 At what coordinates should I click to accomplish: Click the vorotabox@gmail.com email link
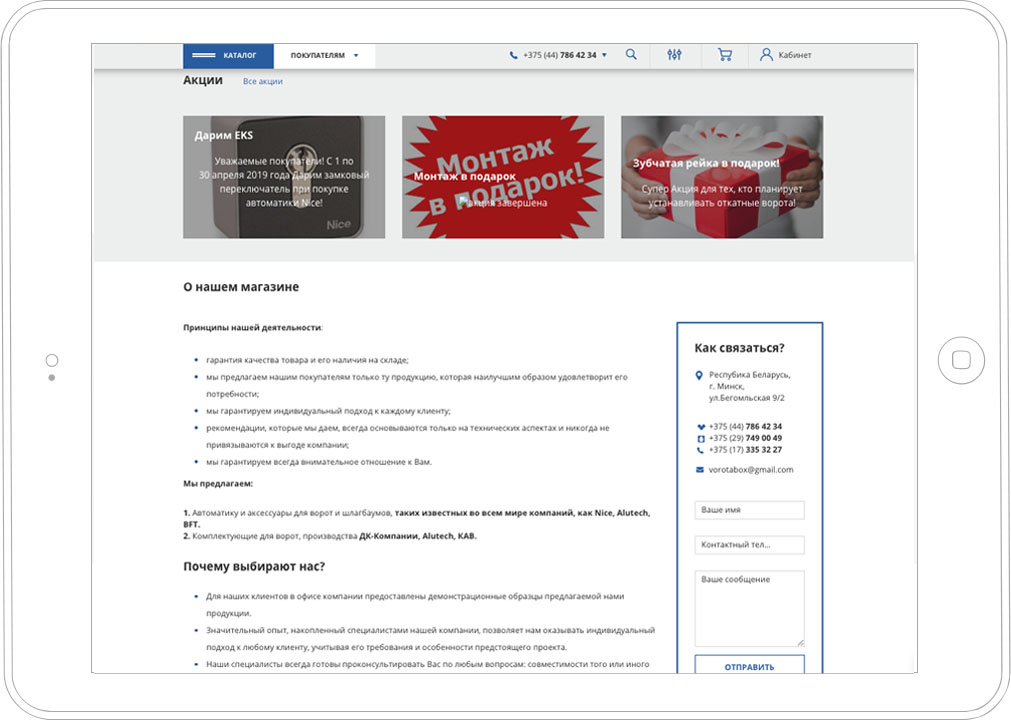click(x=751, y=470)
